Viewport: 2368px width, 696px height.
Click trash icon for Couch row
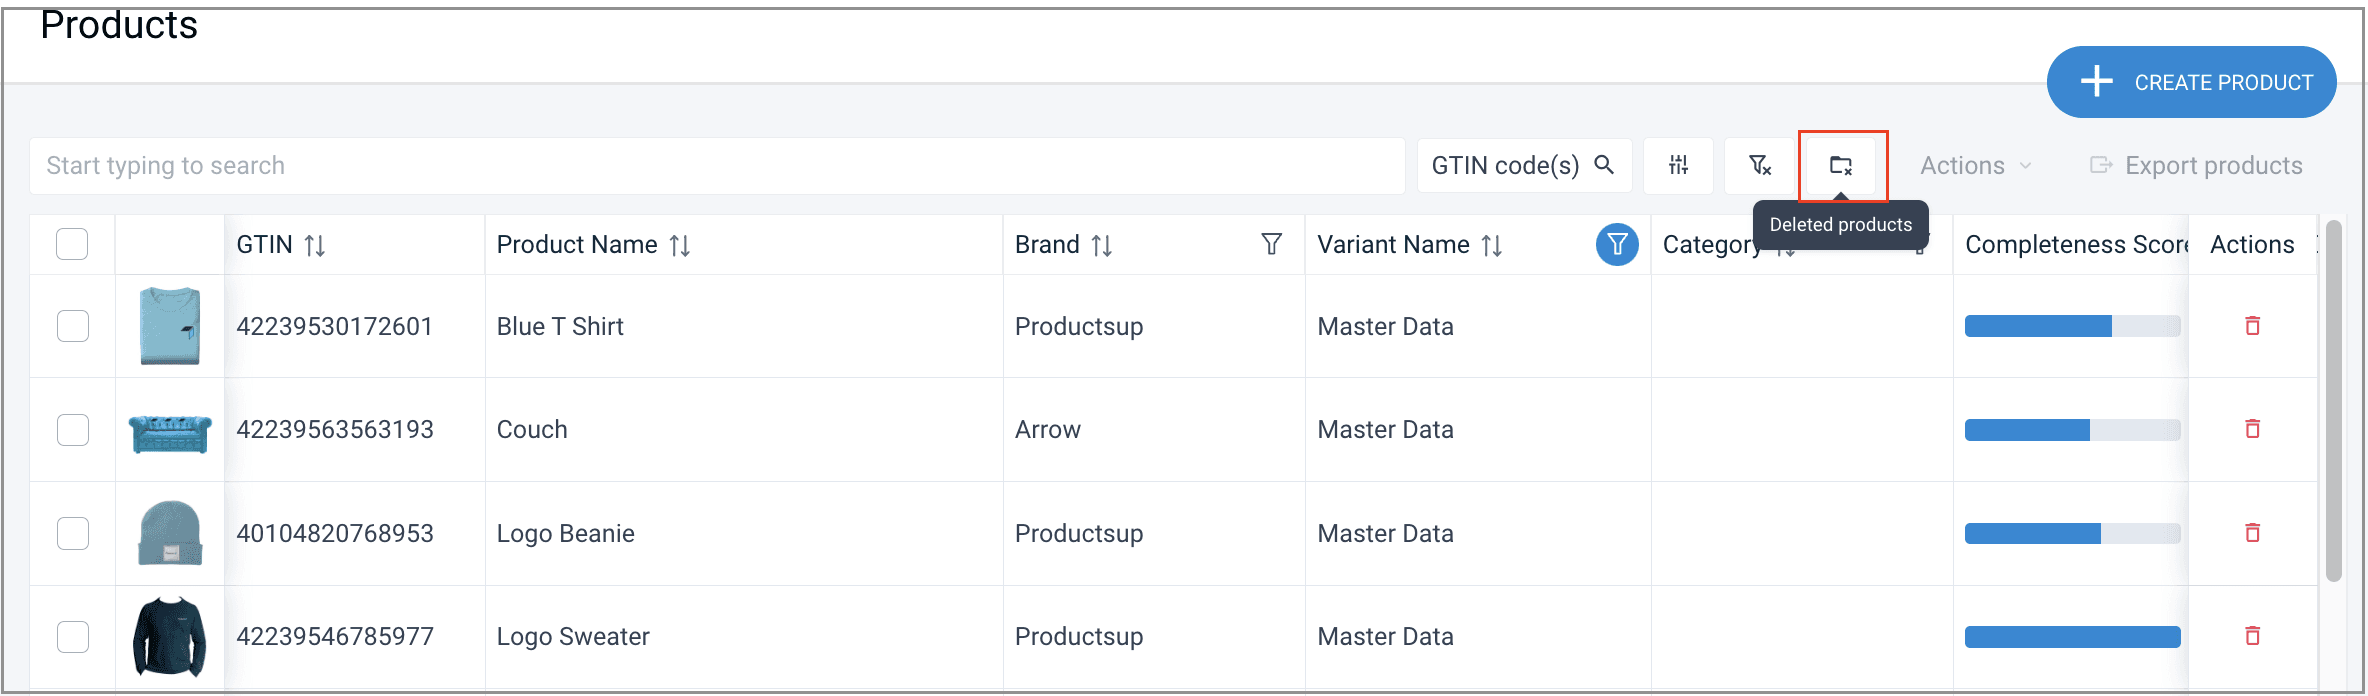[x=2252, y=429]
